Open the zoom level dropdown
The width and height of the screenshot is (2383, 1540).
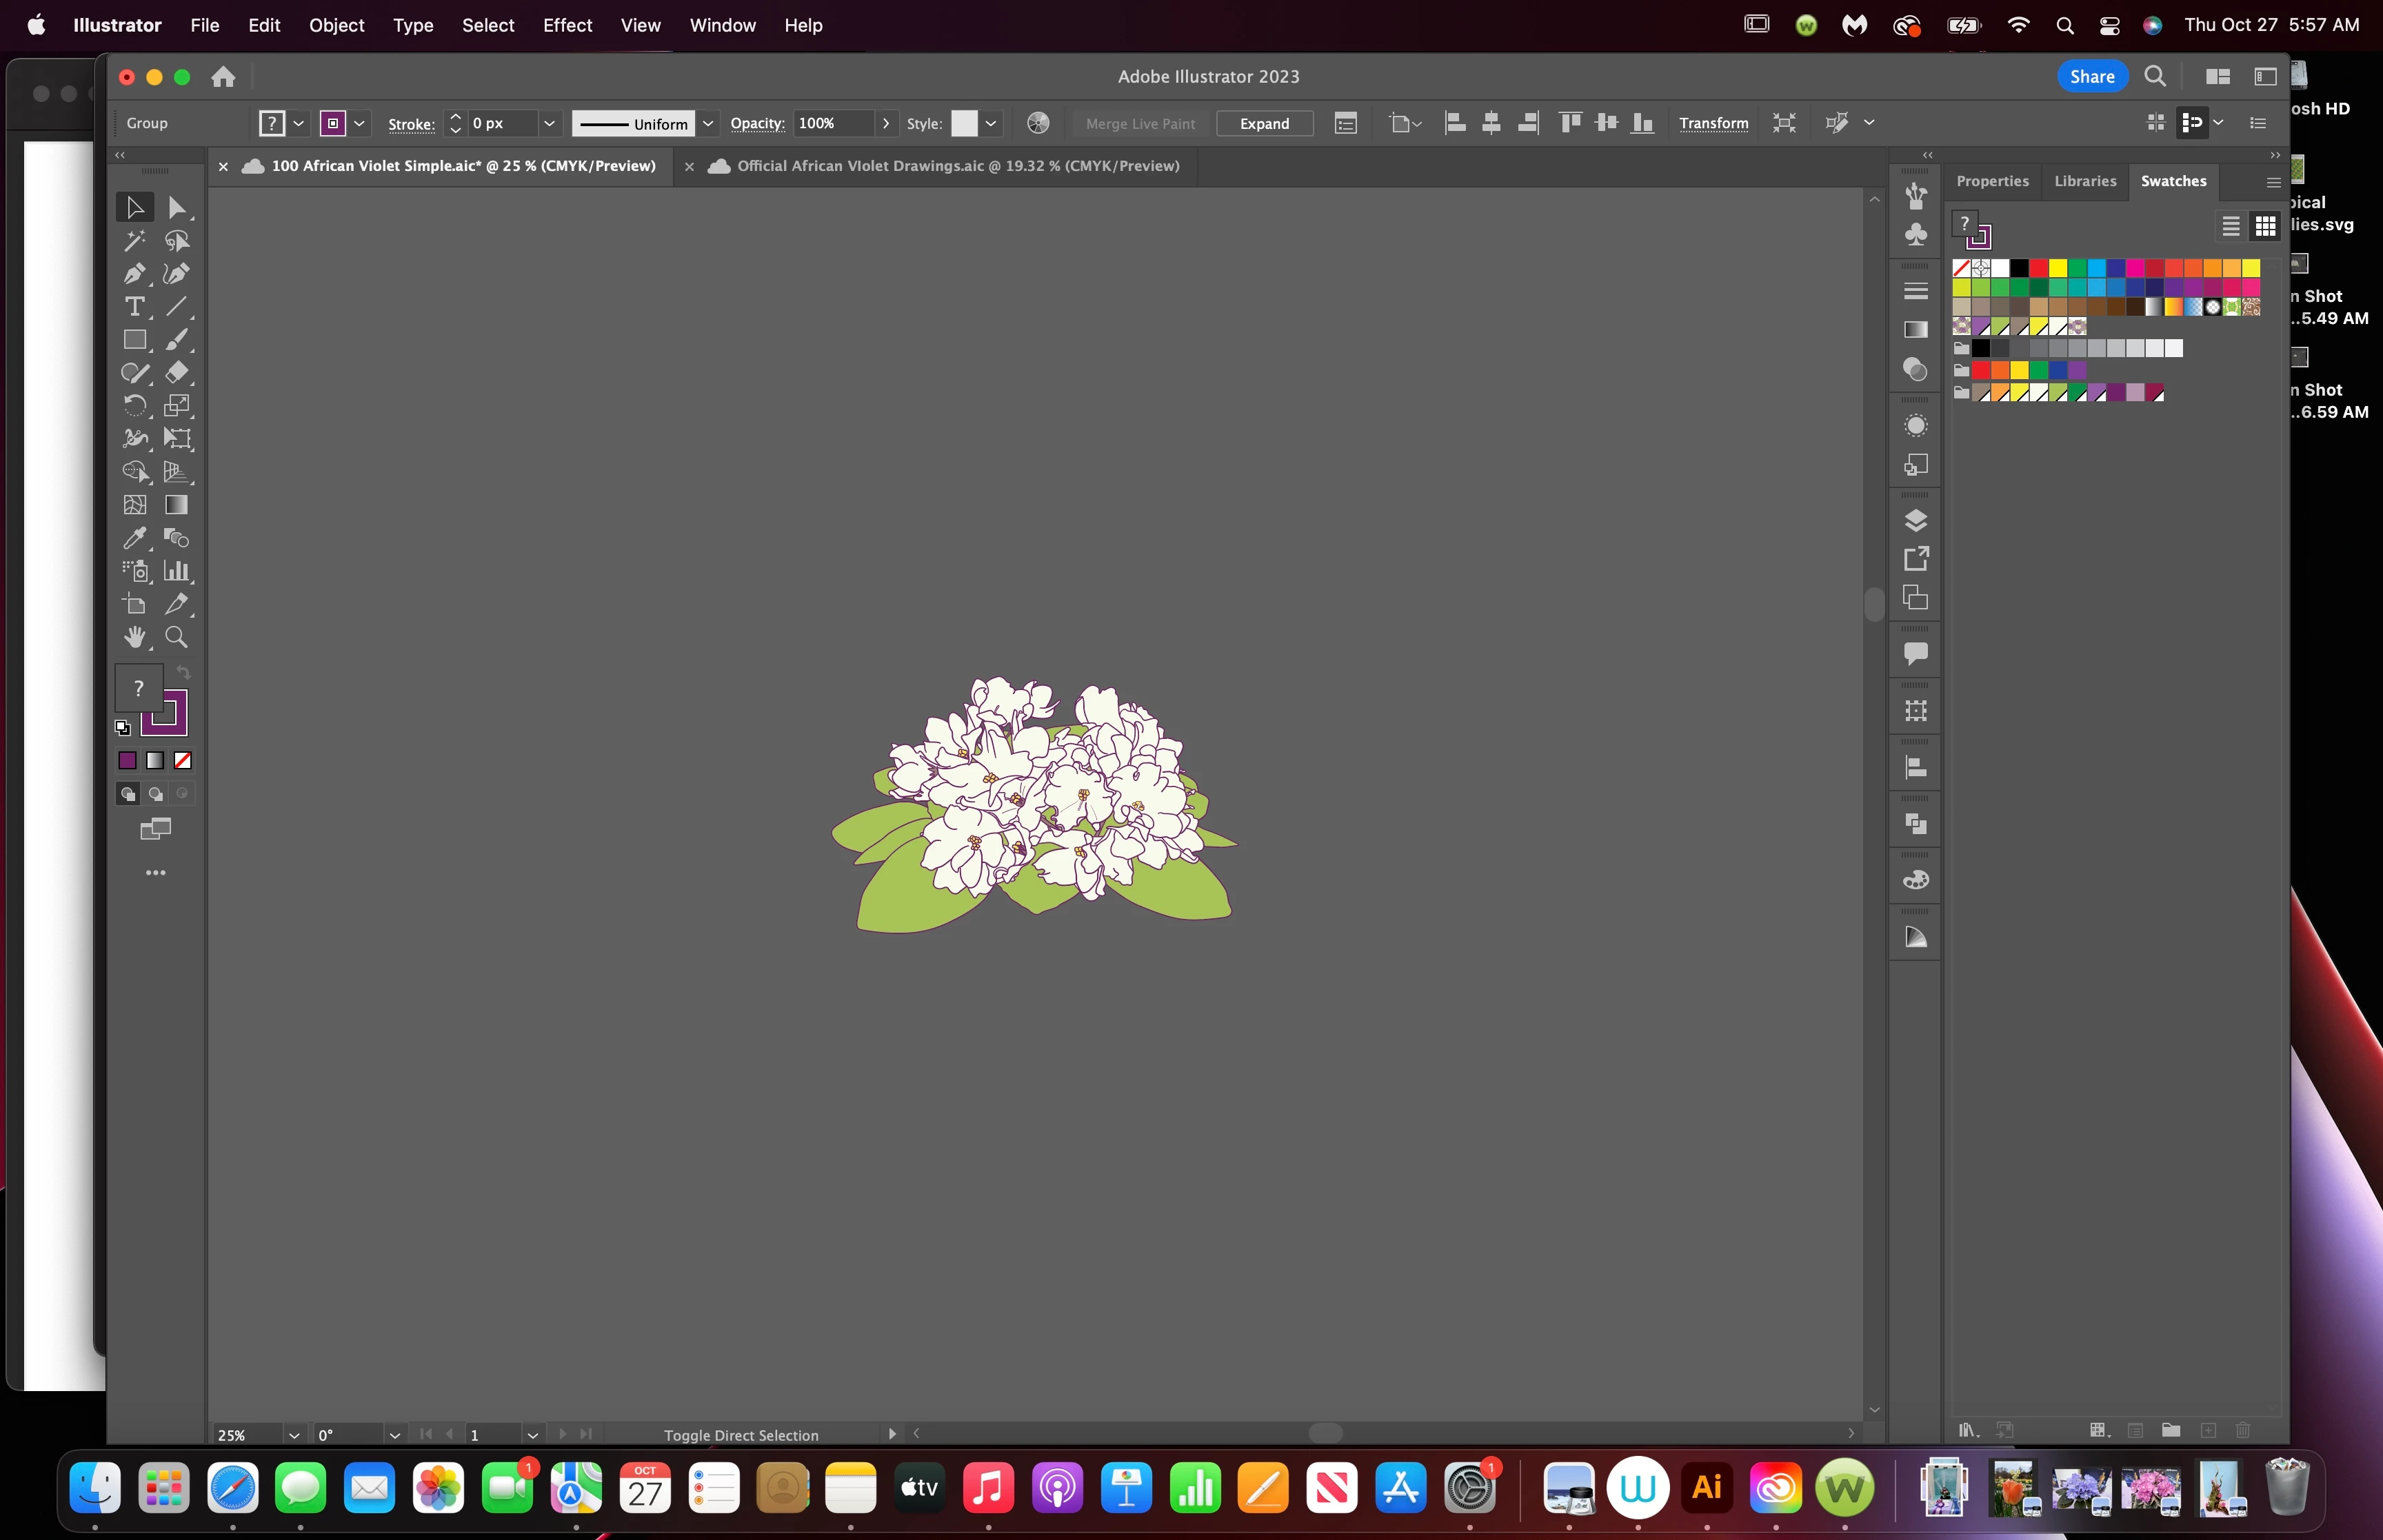point(294,1435)
